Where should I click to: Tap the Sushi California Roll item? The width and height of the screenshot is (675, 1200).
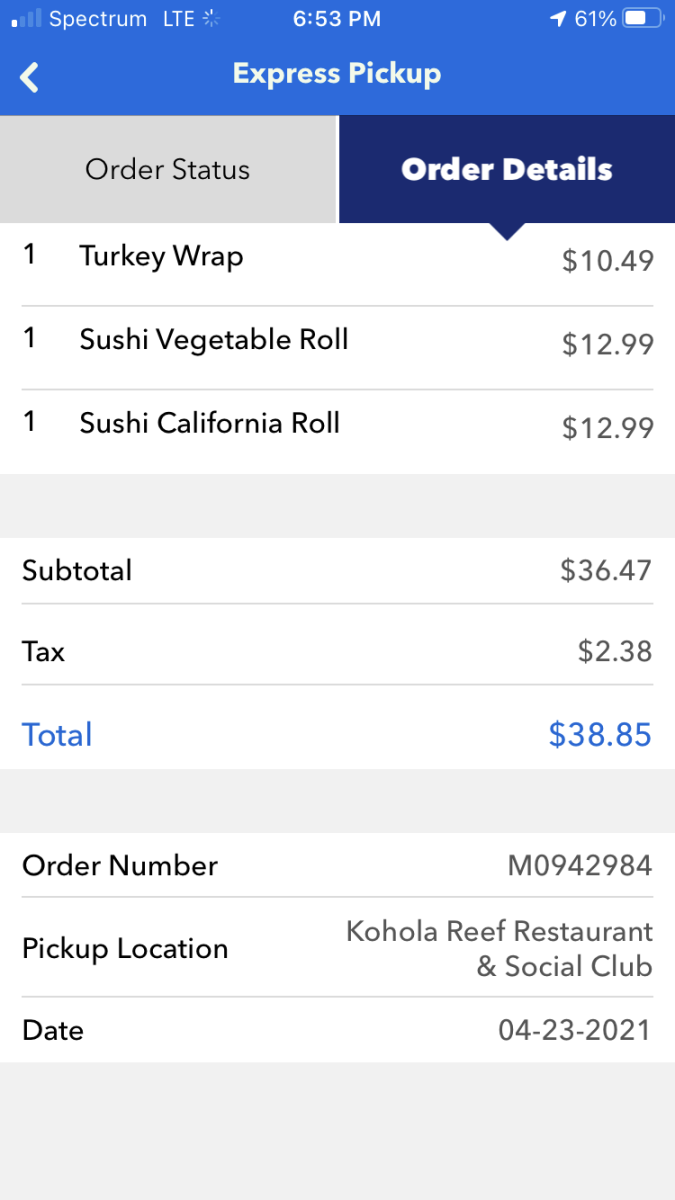(210, 423)
